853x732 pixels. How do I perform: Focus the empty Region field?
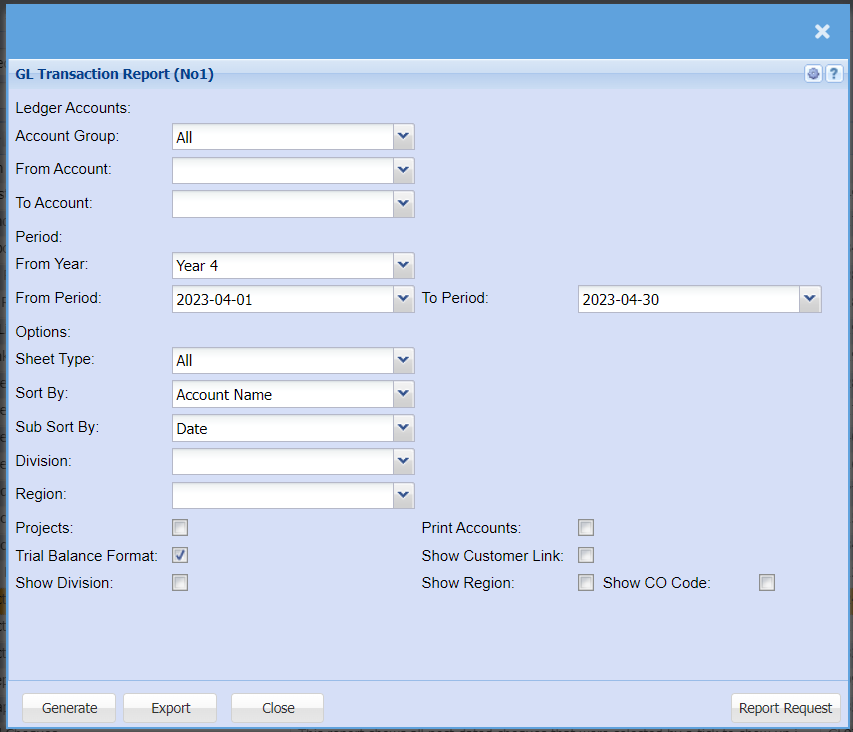click(283, 495)
